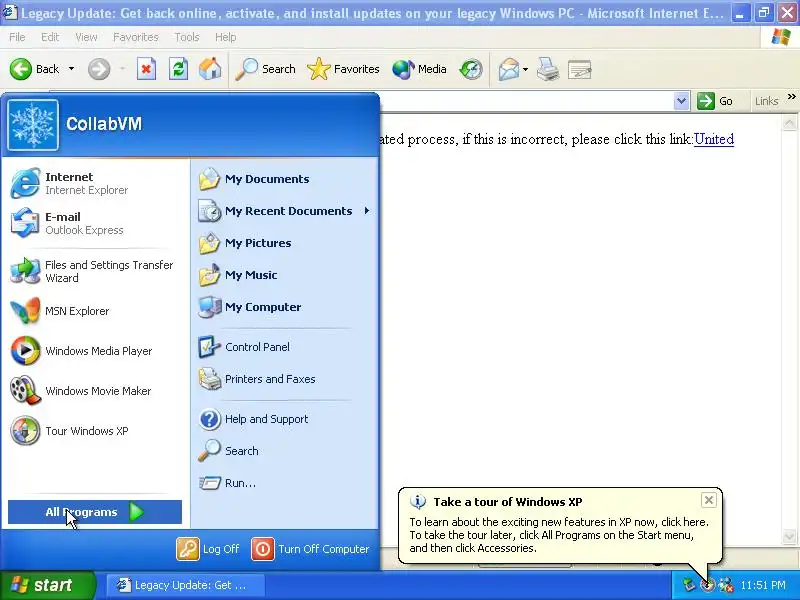Click the Stop page loading icon
The image size is (800, 600).
click(x=146, y=69)
